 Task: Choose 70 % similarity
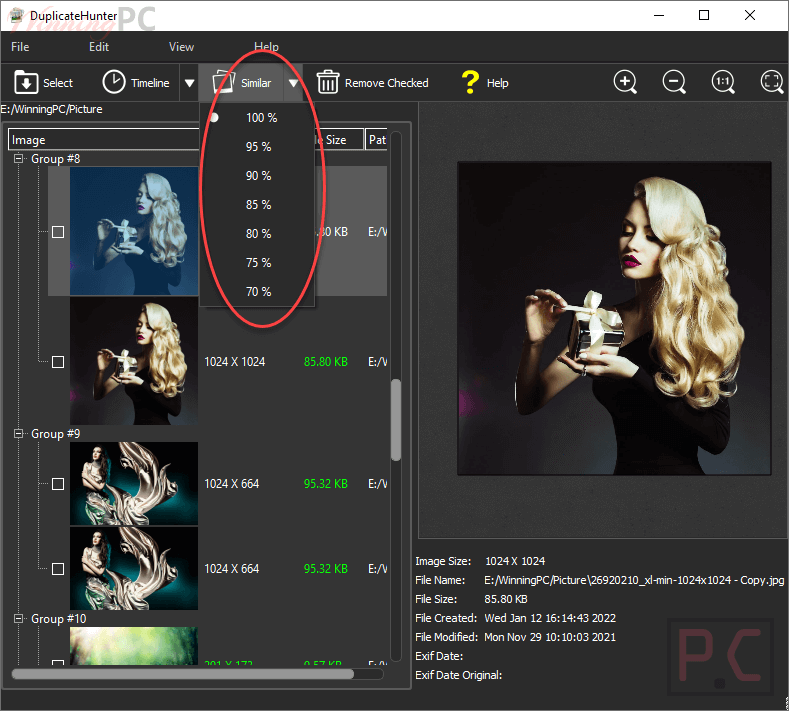click(257, 292)
